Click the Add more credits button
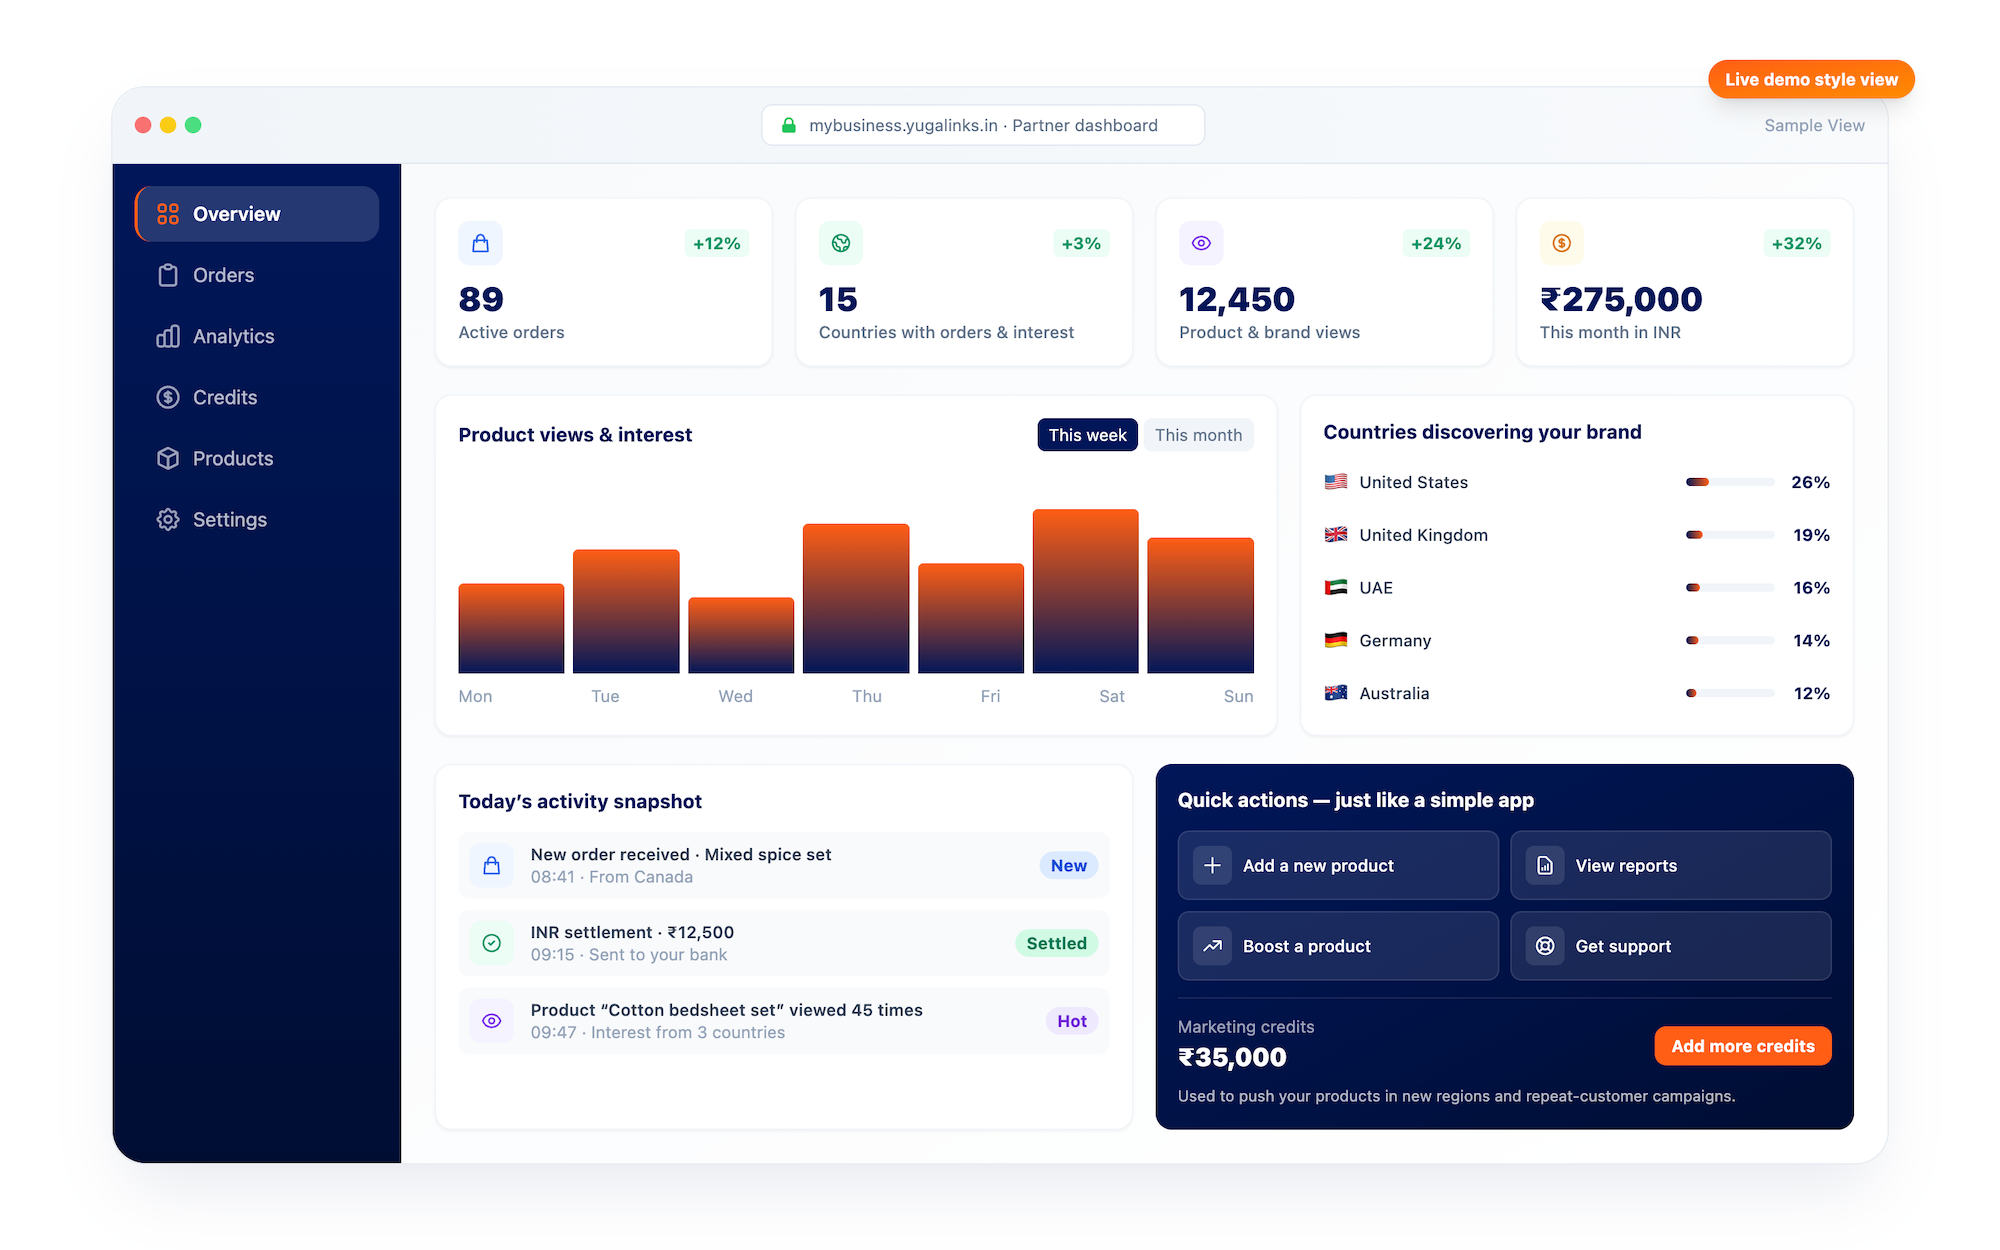The image size is (2000, 1250). [1742, 1045]
